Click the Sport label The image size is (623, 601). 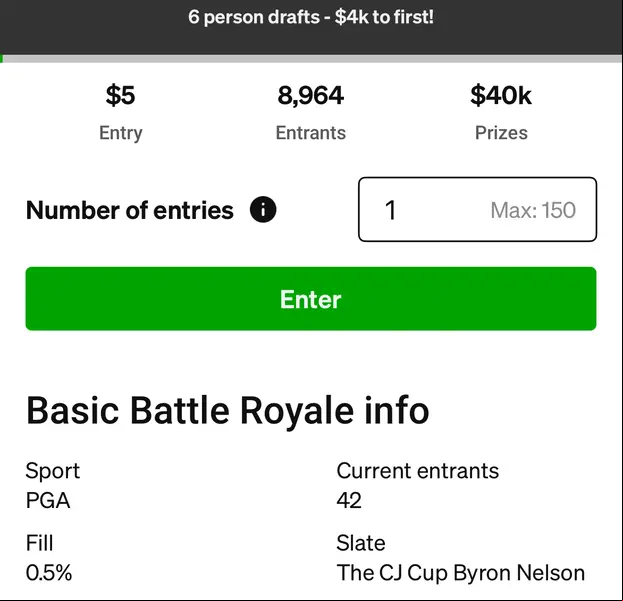point(53,472)
